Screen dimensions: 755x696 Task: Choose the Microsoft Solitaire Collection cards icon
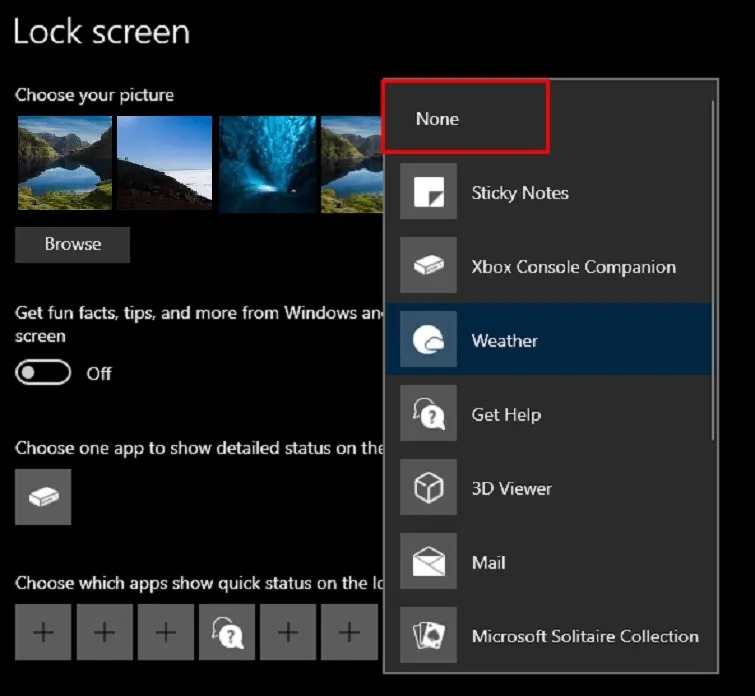tap(428, 636)
